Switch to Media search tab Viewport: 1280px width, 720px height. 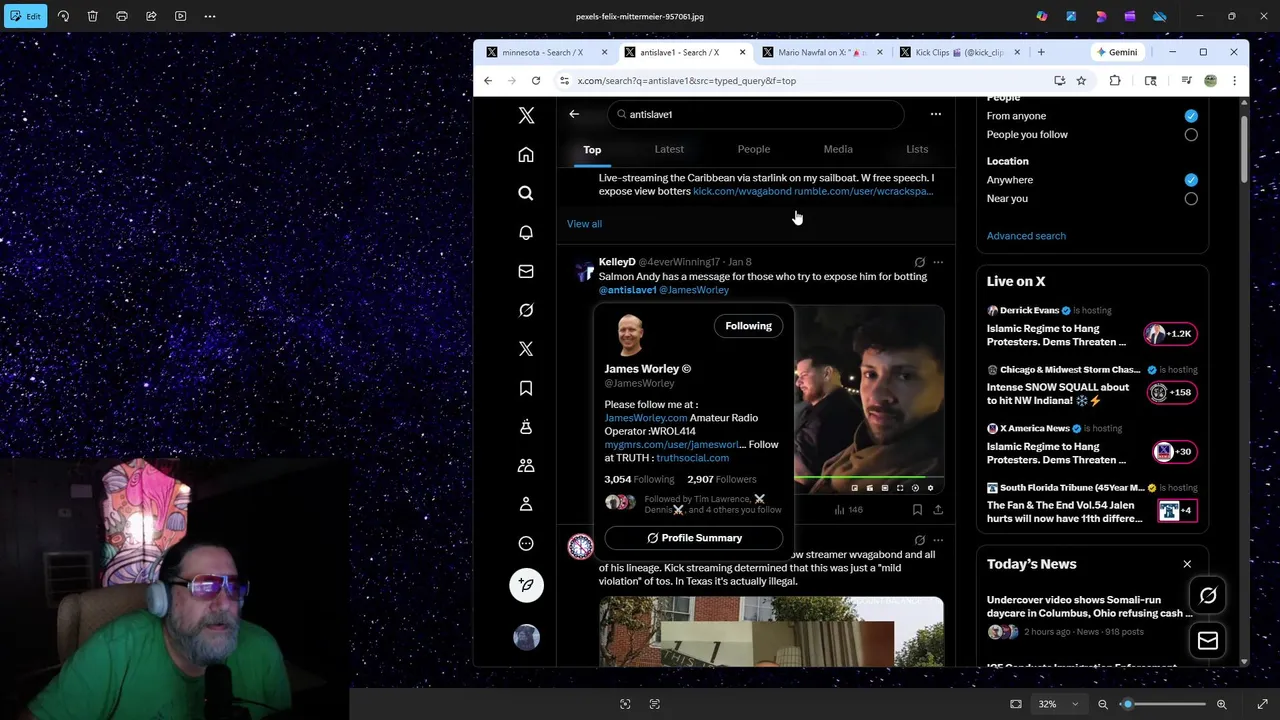[838, 149]
